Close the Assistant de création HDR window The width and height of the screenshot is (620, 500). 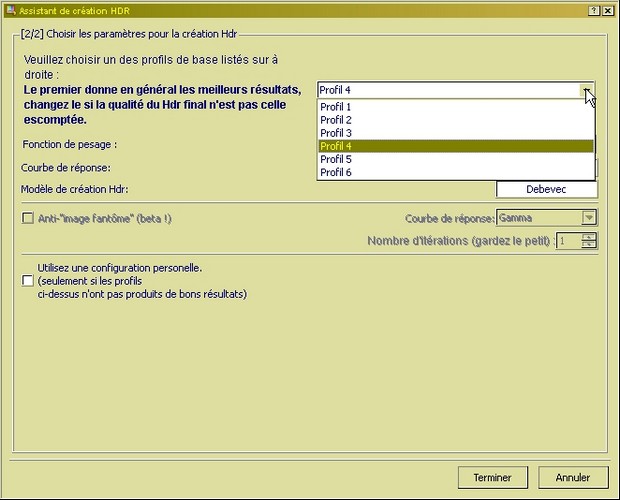[x=609, y=8]
